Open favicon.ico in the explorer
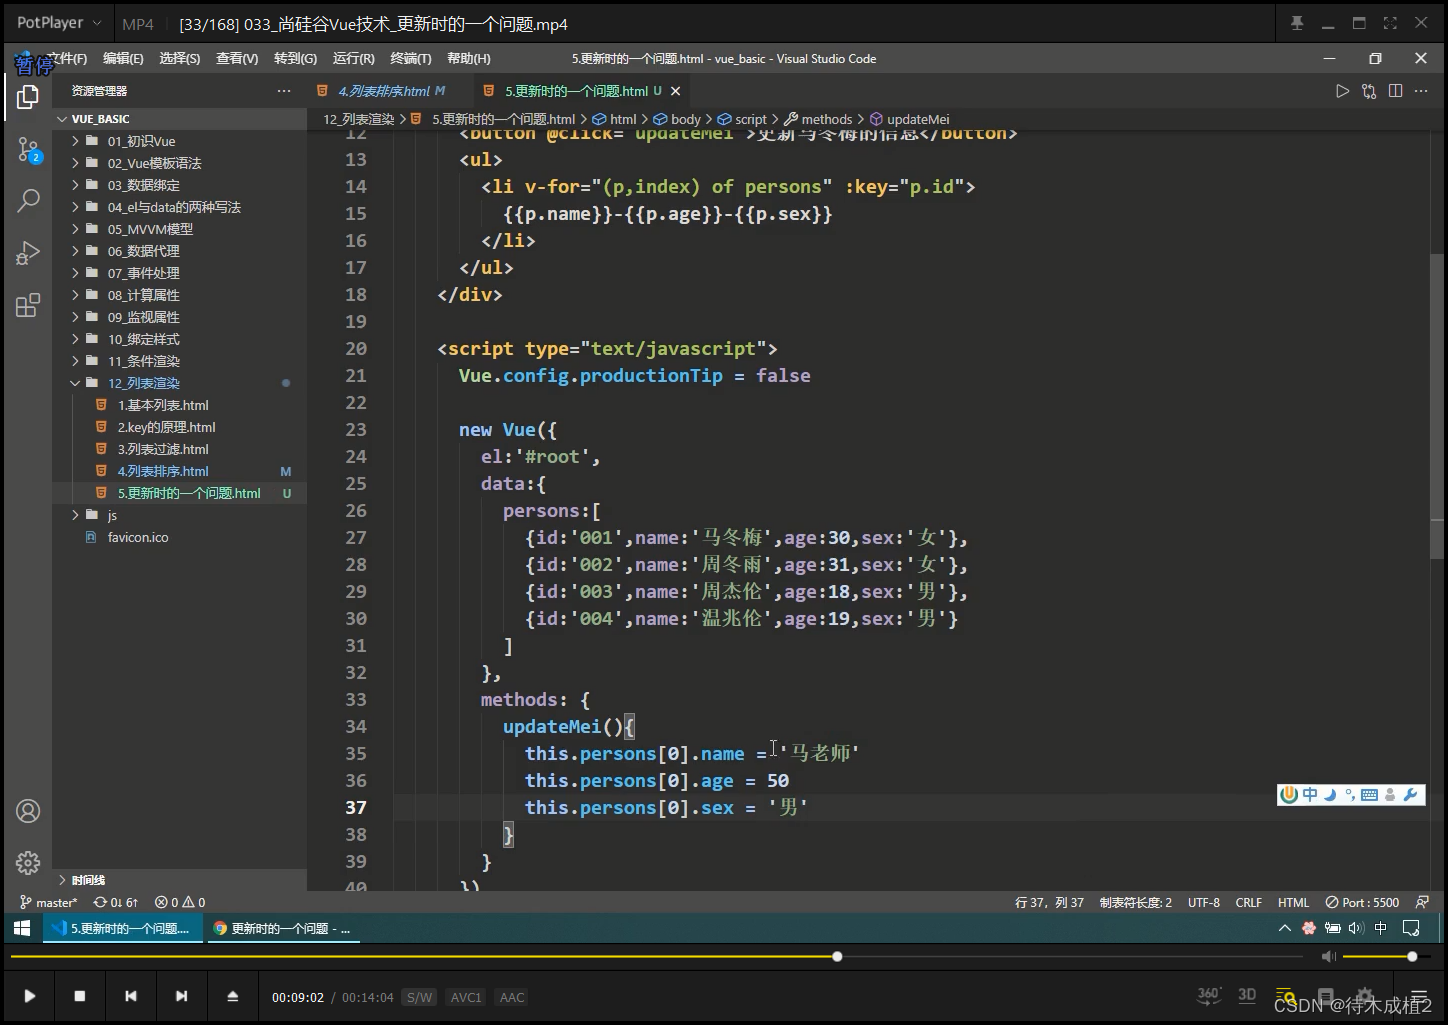 tap(138, 537)
